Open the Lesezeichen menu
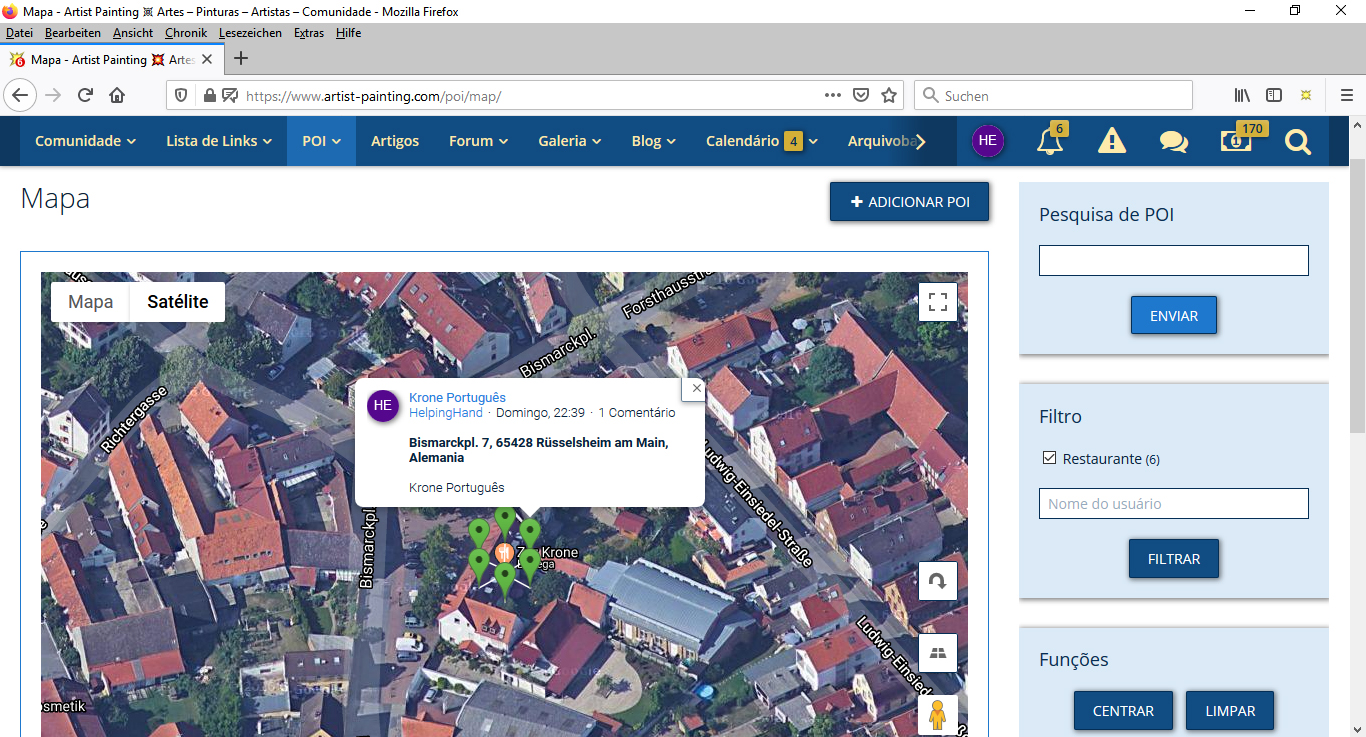 [x=252, y=33]
